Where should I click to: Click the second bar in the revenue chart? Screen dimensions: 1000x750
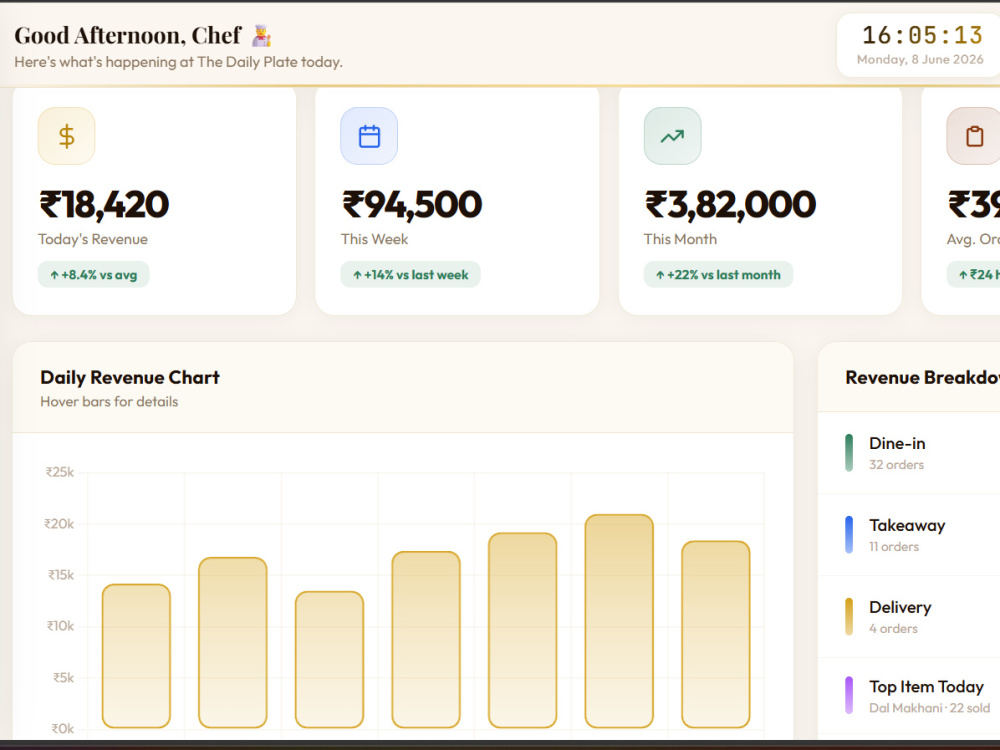point(233,642)
